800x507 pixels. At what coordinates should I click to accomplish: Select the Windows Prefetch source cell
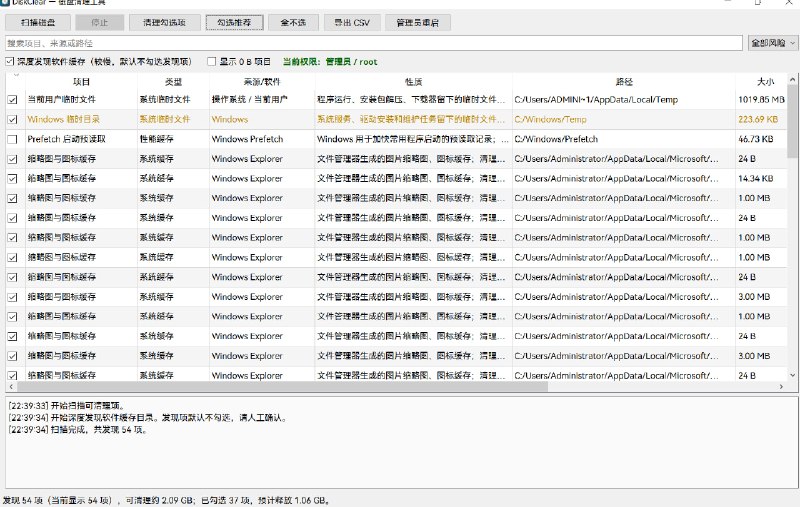click(262, 139)
